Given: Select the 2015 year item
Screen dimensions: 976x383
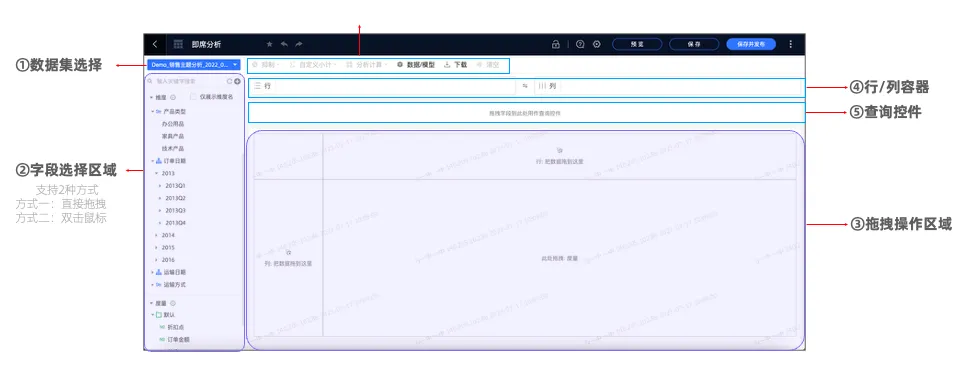Looking at the screenshot, I should [168, 248].
